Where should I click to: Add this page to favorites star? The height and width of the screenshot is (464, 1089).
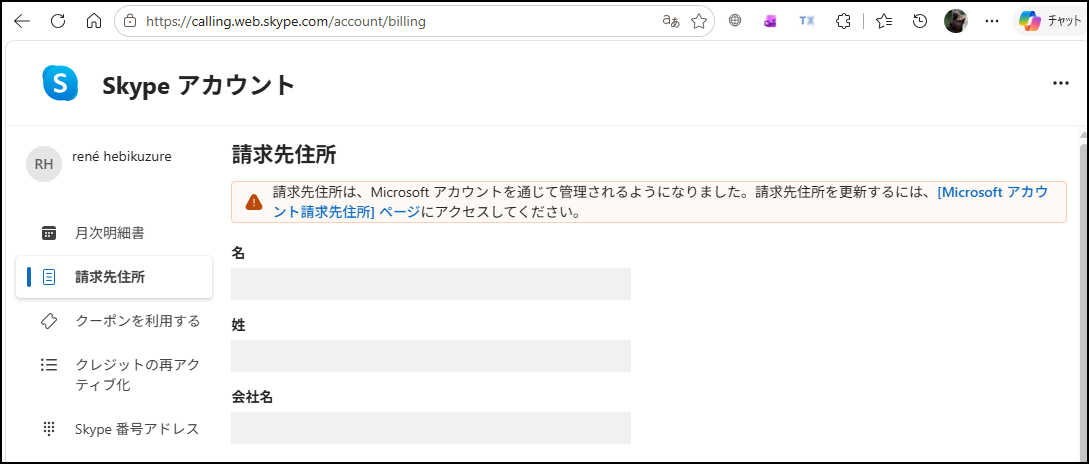tap(699, 22)
